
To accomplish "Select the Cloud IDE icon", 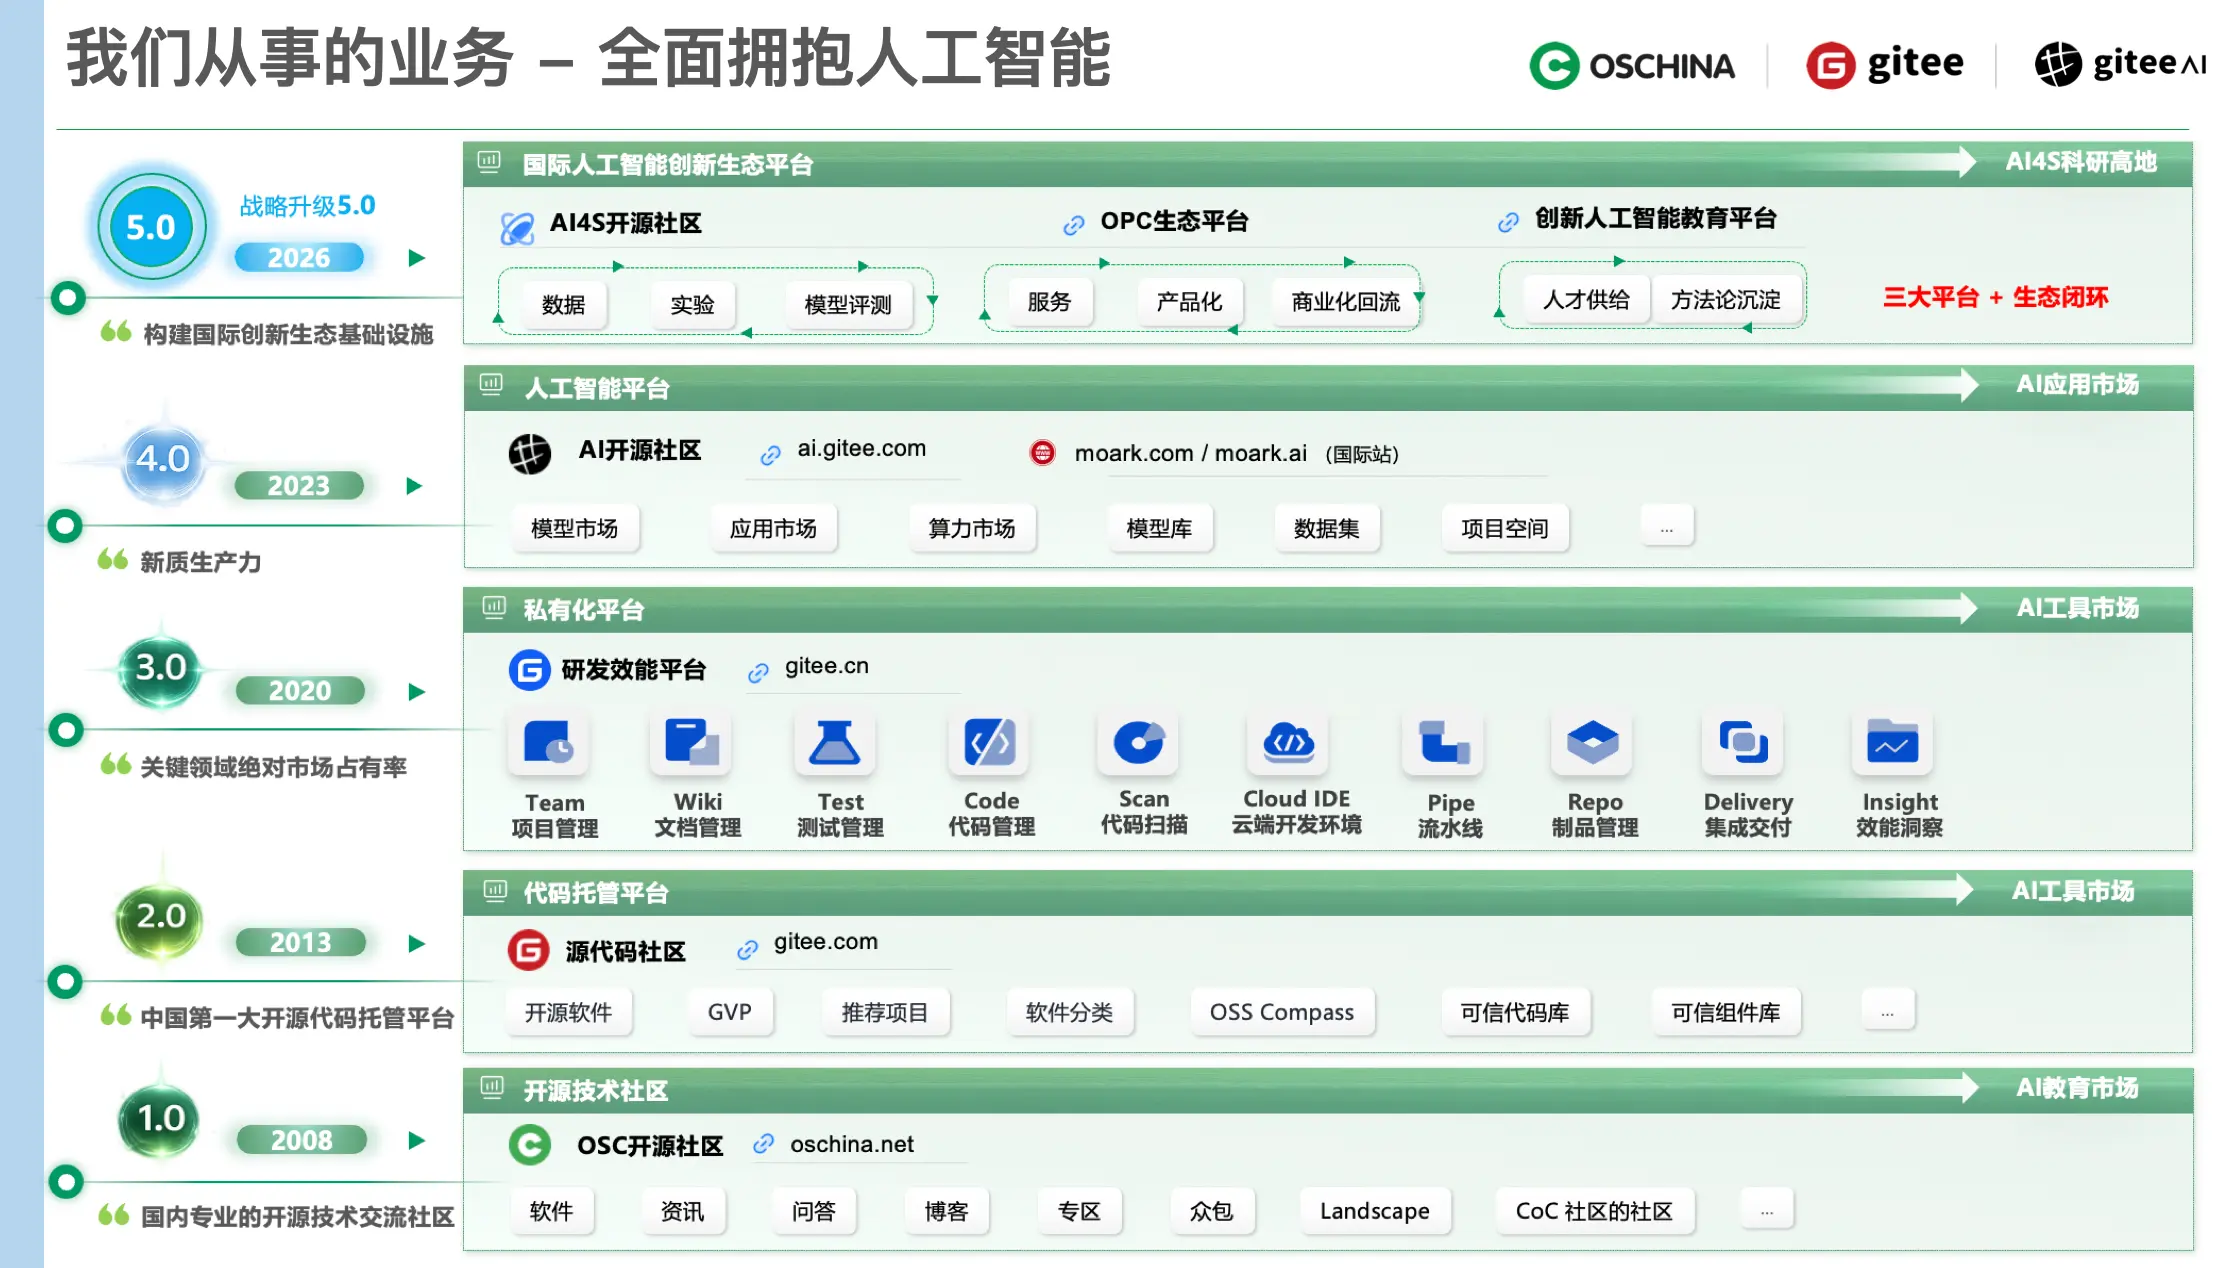I will coord(1289,744).
